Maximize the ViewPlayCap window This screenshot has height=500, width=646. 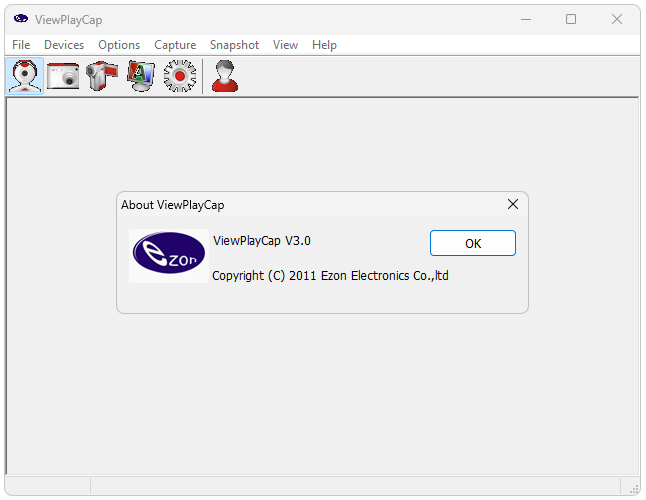click(571, 19)
